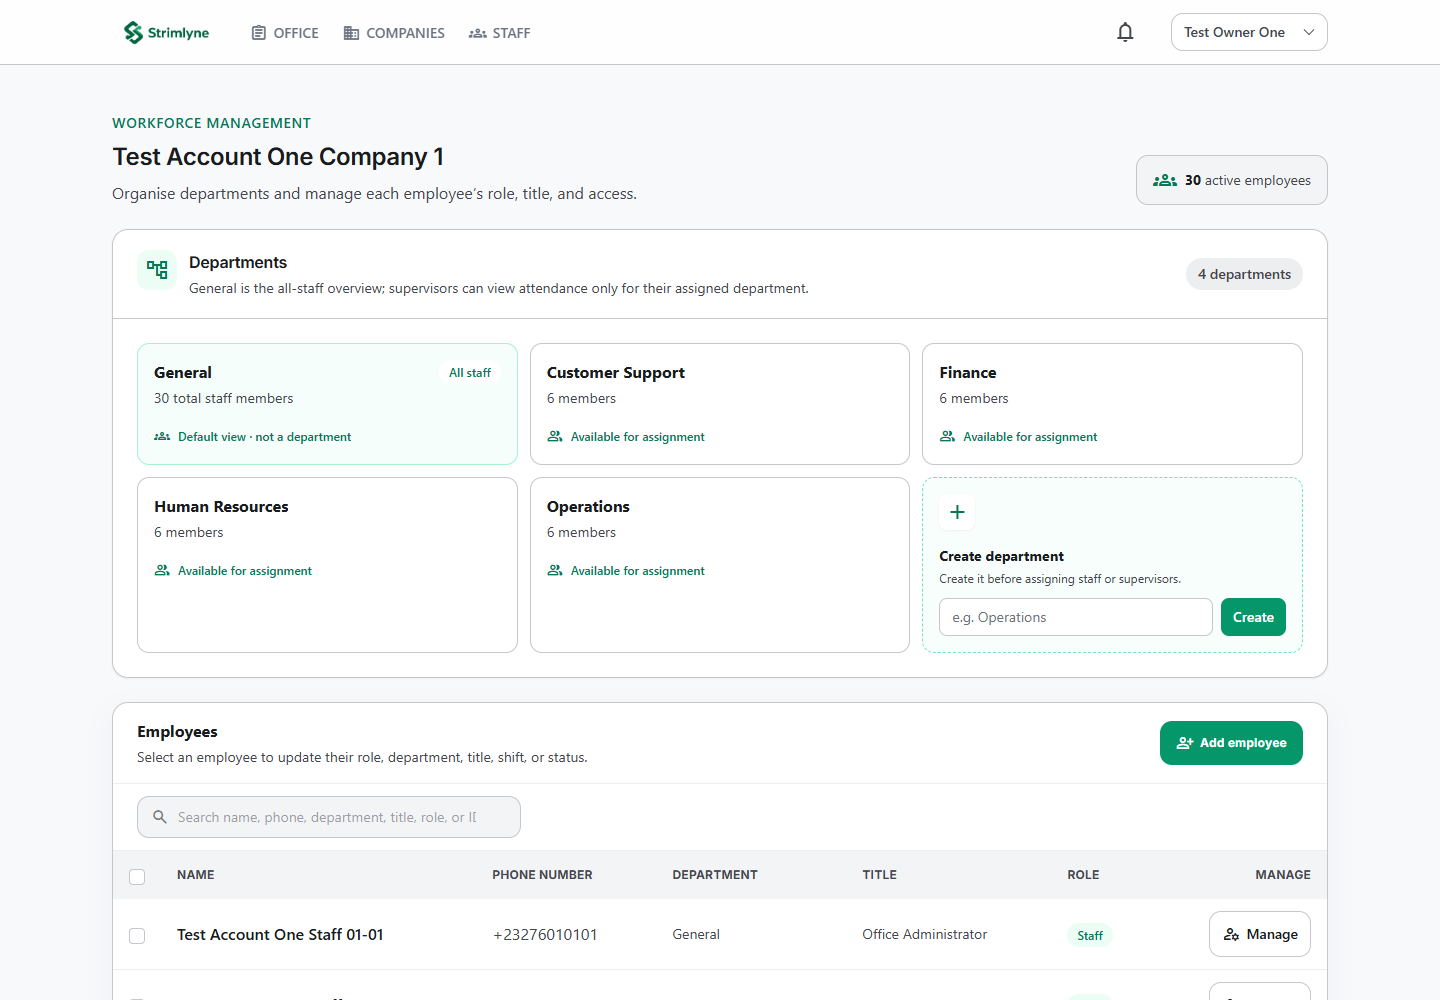The image size is (1440, 1000).
Task: Tick checkbox for Test Account One Staff 01-01
Action: [x=137, y=936]
